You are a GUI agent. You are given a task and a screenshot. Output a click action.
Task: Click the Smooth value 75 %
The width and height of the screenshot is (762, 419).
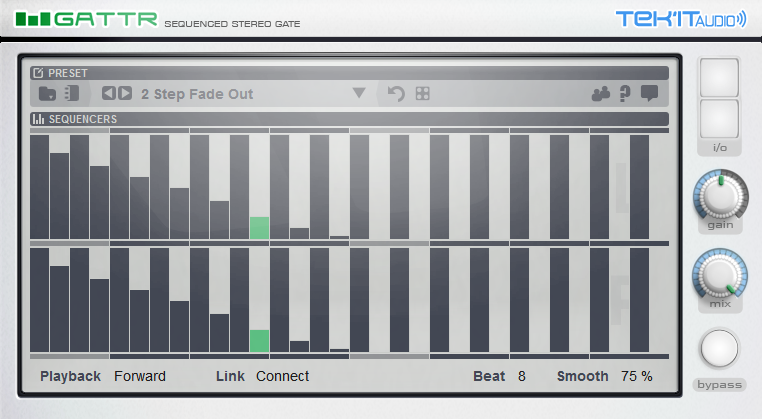(636, 376)
